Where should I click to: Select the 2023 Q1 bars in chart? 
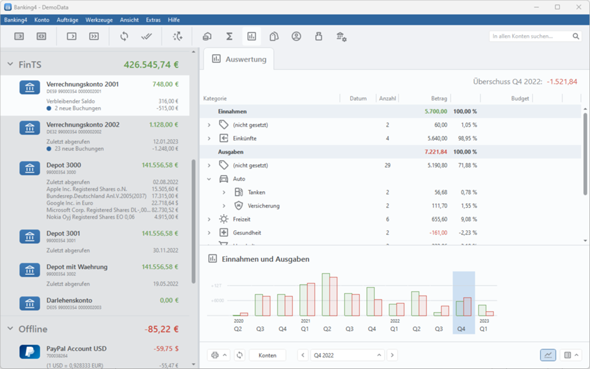[486, 310]
